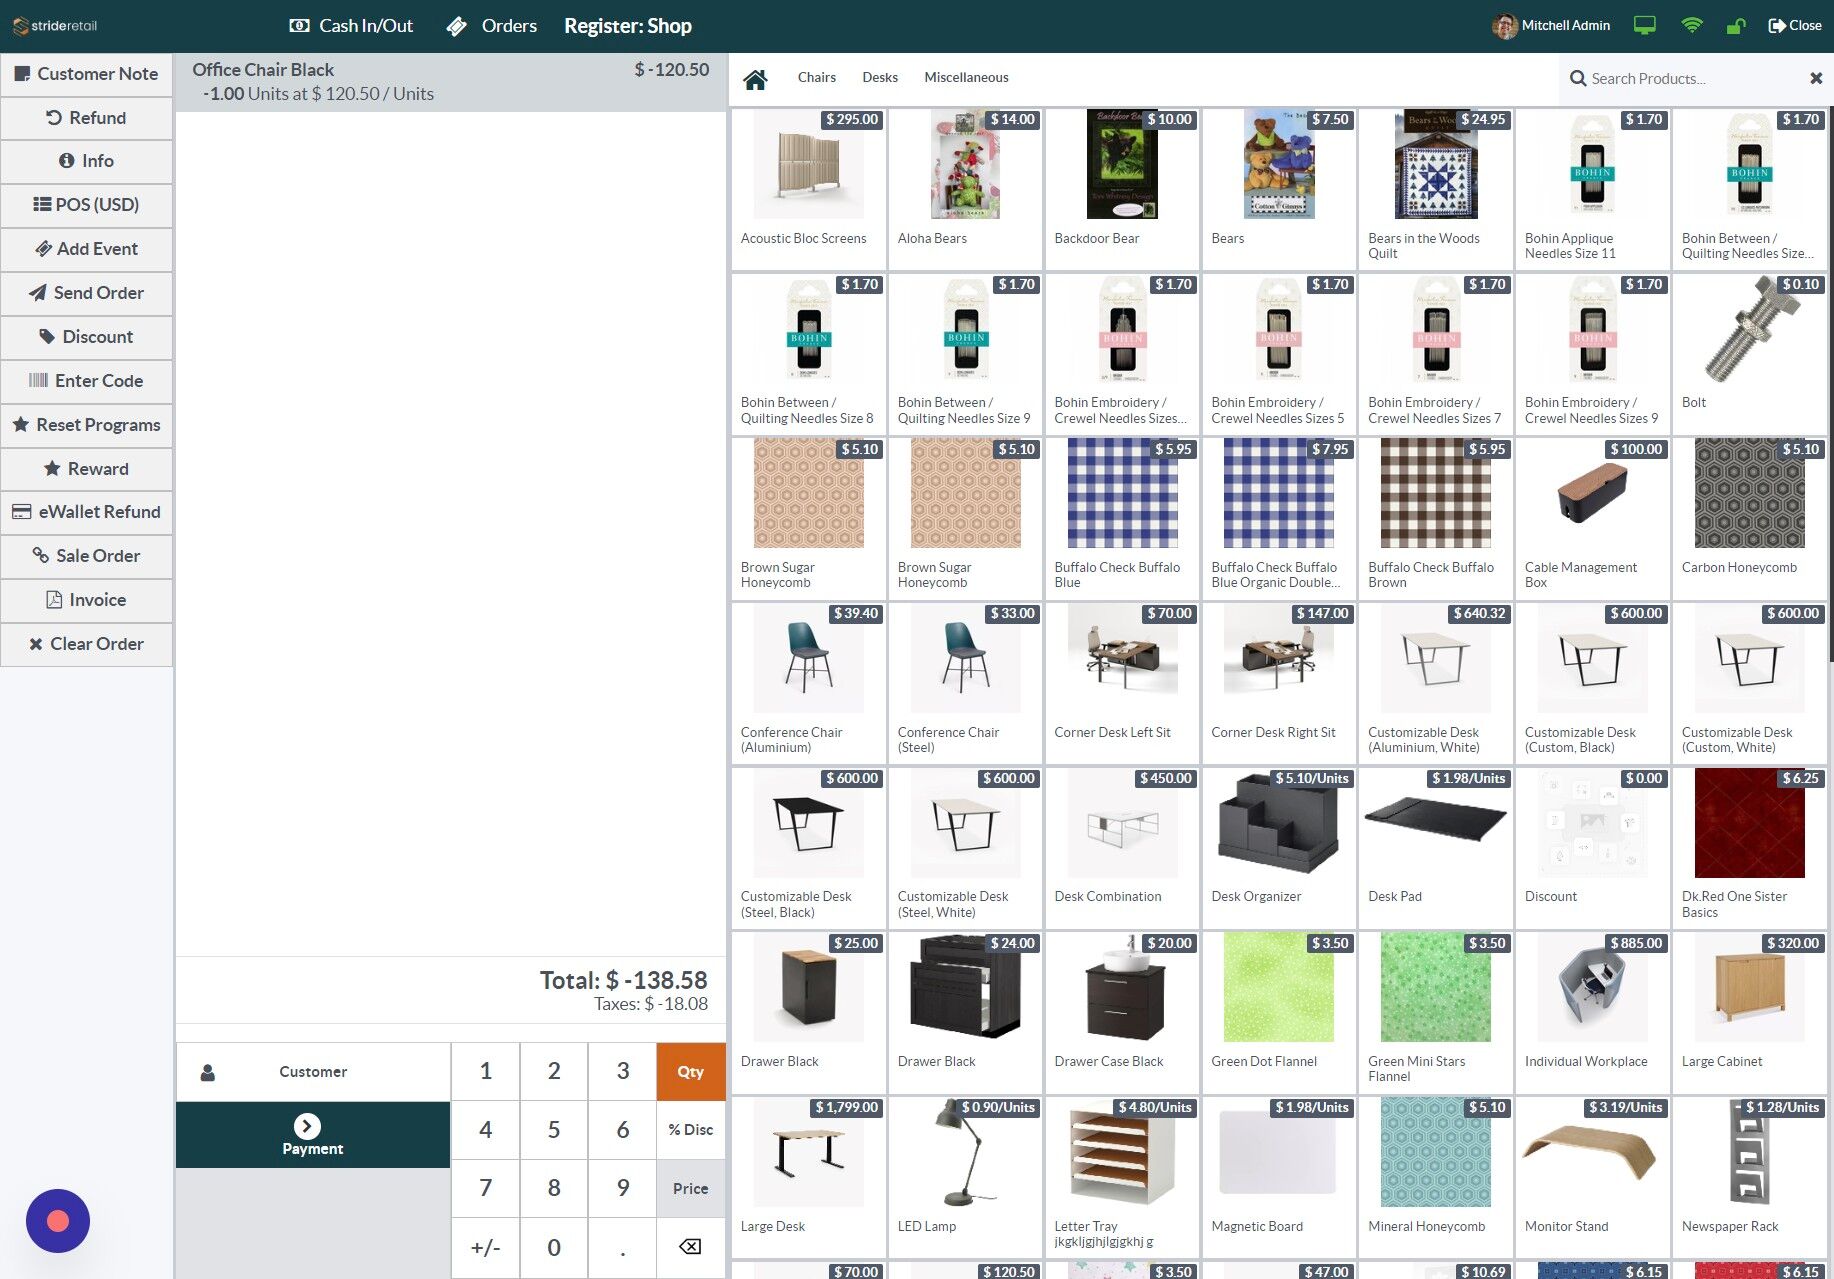The height and width of the screenshot is (1279, 1834).
Task: Activate the Qty numpad mode
Action: pos(690,1072)
